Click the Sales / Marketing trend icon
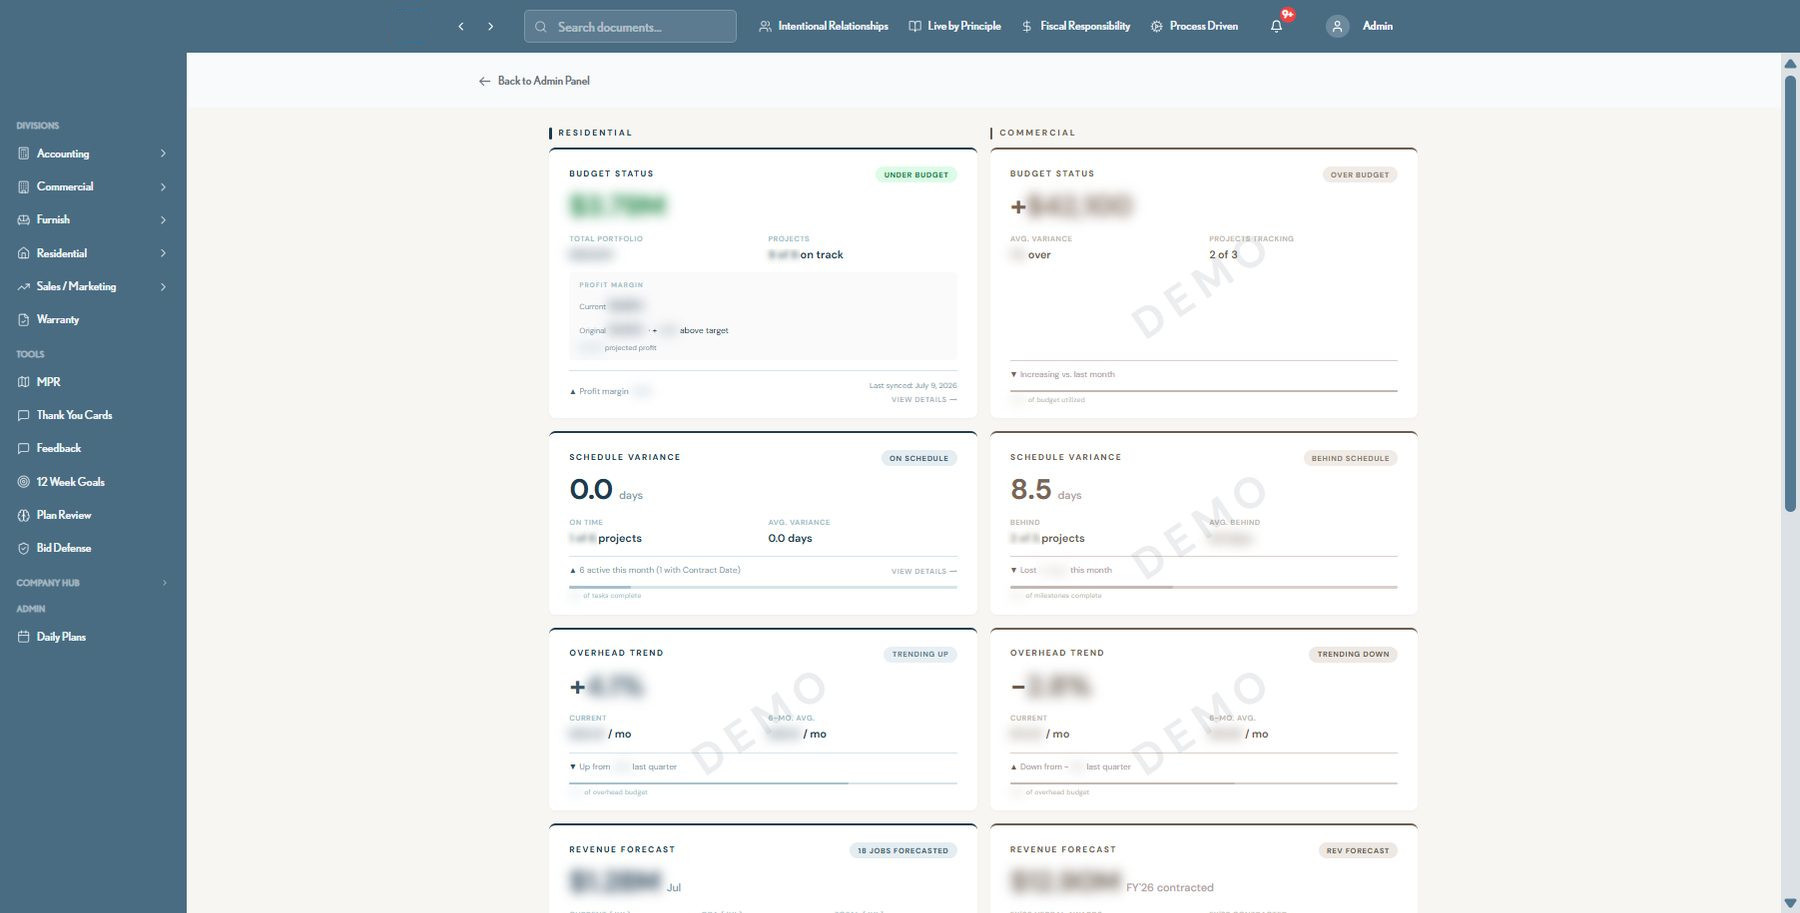The image size is (1800, 913). click(x=24, y=287)
